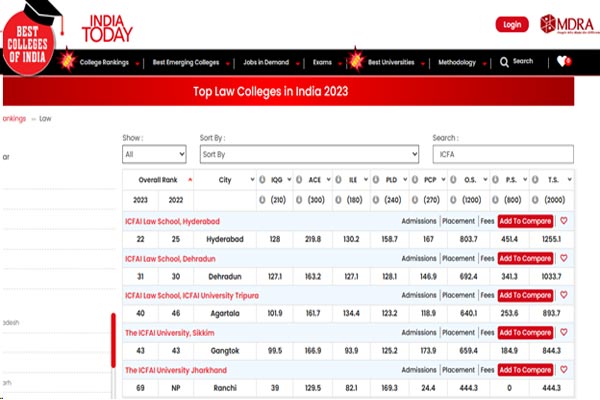Open the Best Emerging Colleges menu
600x400 pixels.
[x=186, y=62]
